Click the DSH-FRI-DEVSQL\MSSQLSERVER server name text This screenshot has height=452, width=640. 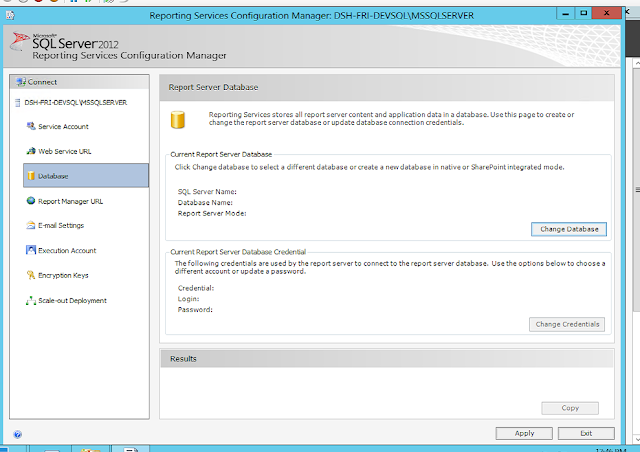tap(76, 102)
